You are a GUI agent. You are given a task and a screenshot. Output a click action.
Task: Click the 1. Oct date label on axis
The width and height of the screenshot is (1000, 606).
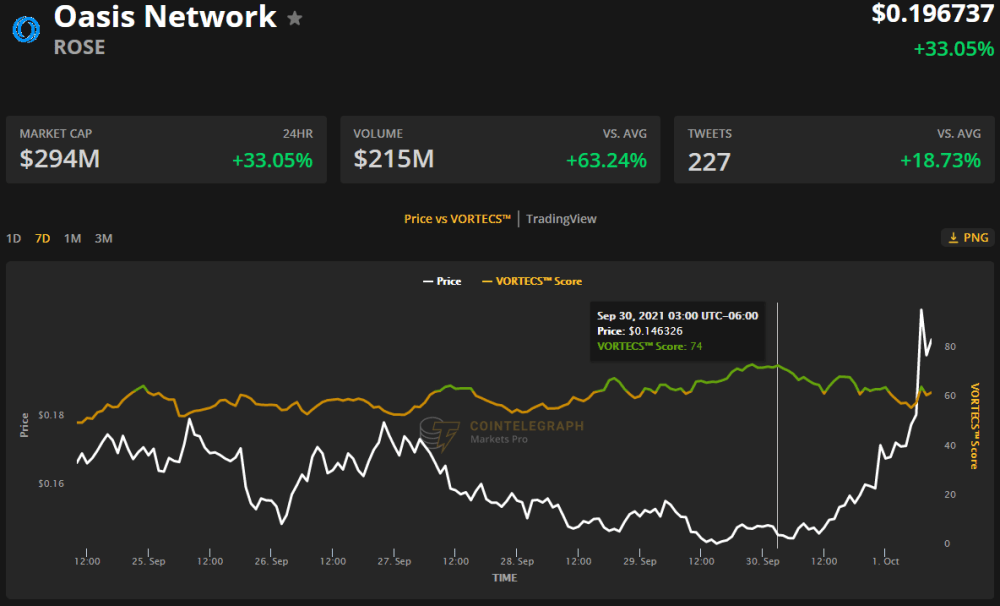[885, 561]
